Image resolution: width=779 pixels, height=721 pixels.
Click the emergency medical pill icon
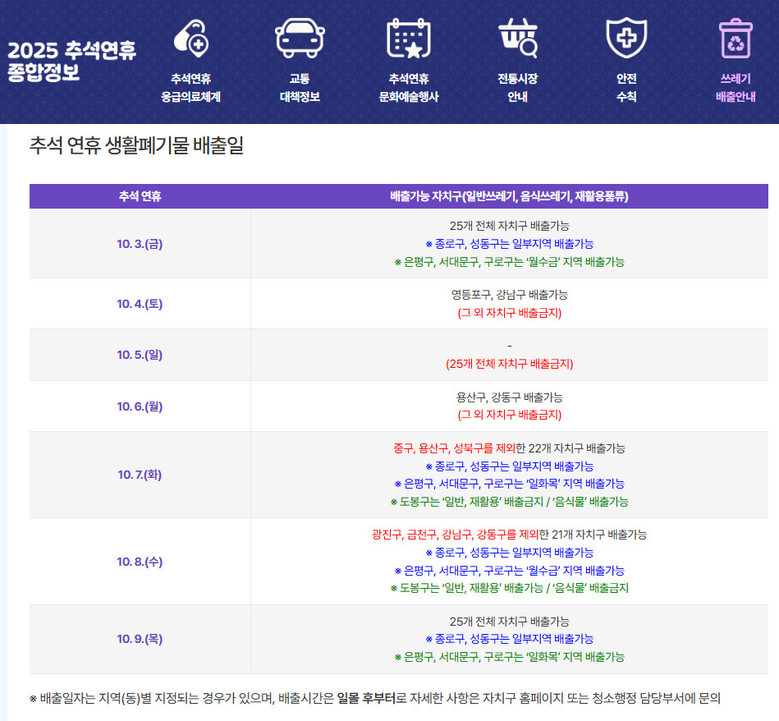click(190, 39)
